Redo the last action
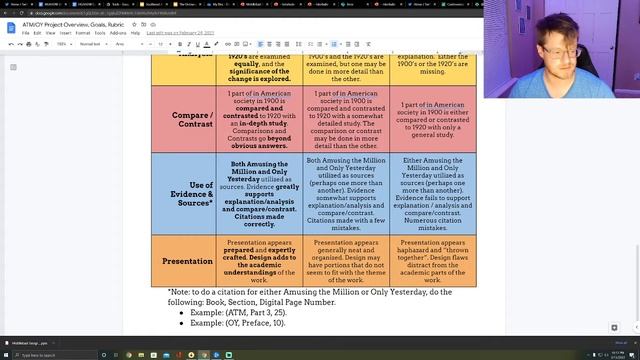 (20, 44)
